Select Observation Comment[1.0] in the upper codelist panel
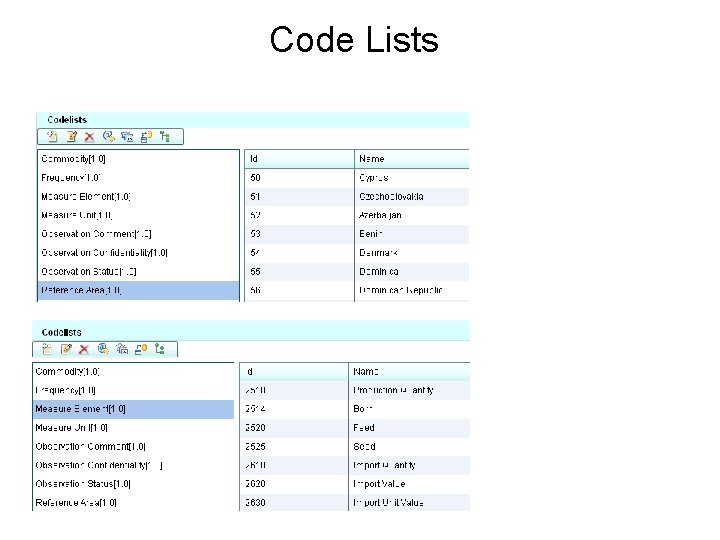The height and width of the screenshot is (540, 720). click(x=138, y=234)
